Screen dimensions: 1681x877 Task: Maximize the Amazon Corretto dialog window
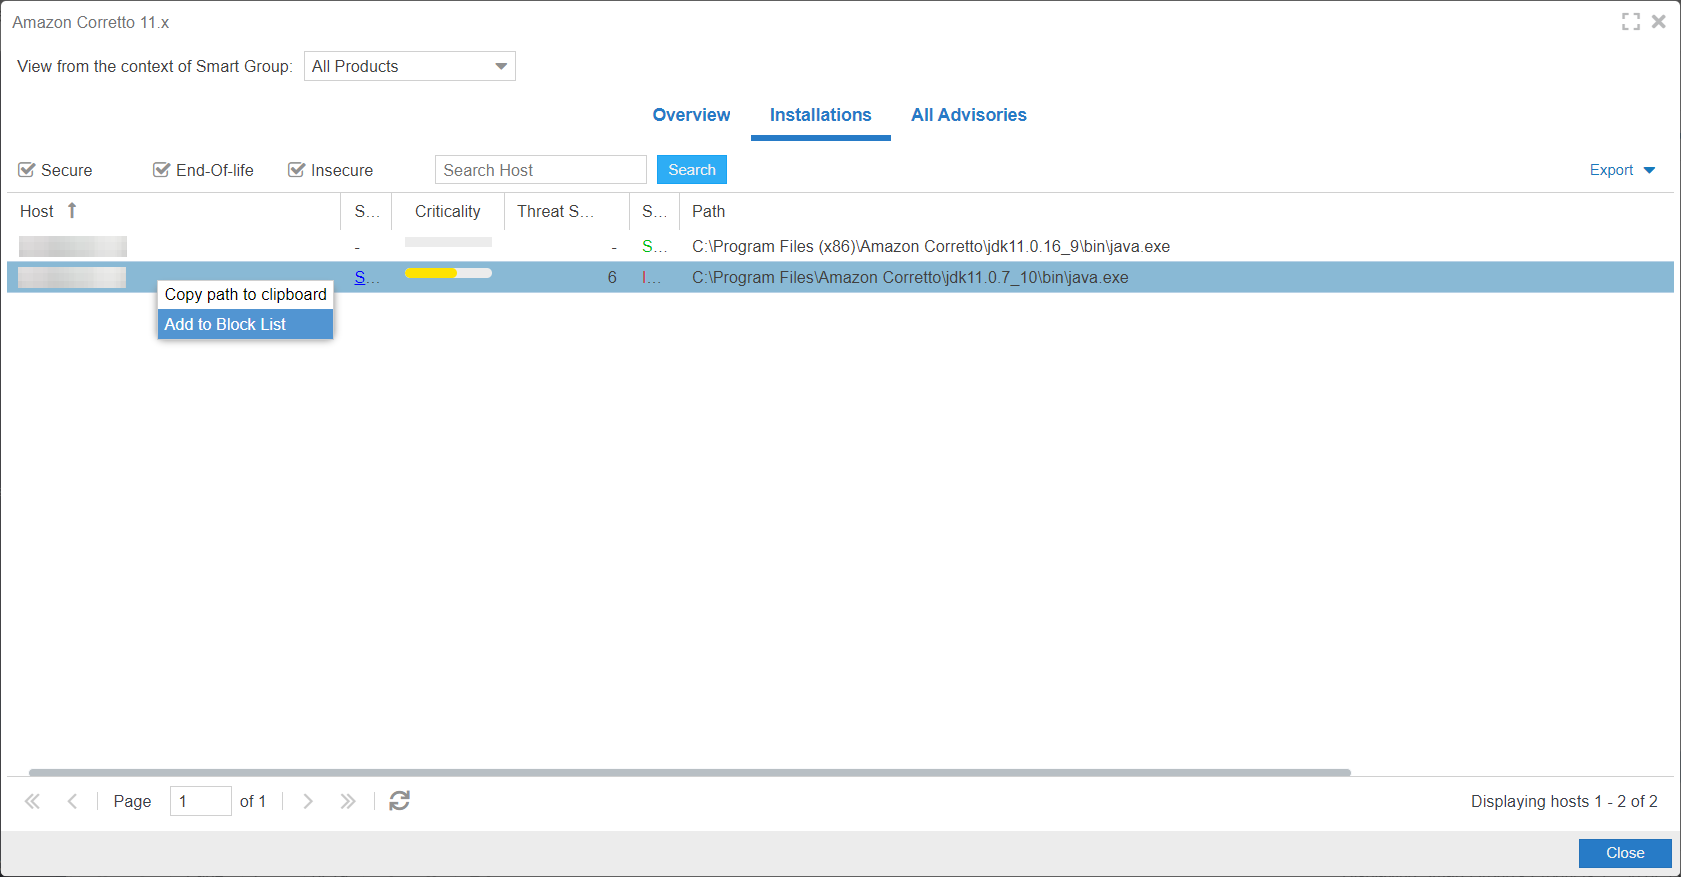[x=1630, y=22]
